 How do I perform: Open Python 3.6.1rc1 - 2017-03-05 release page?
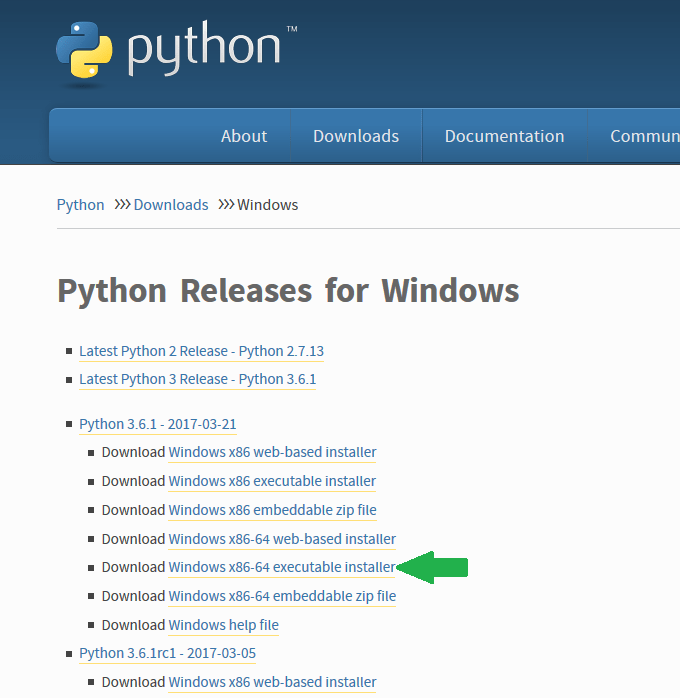pyautogui.click(x=167, y=653)
